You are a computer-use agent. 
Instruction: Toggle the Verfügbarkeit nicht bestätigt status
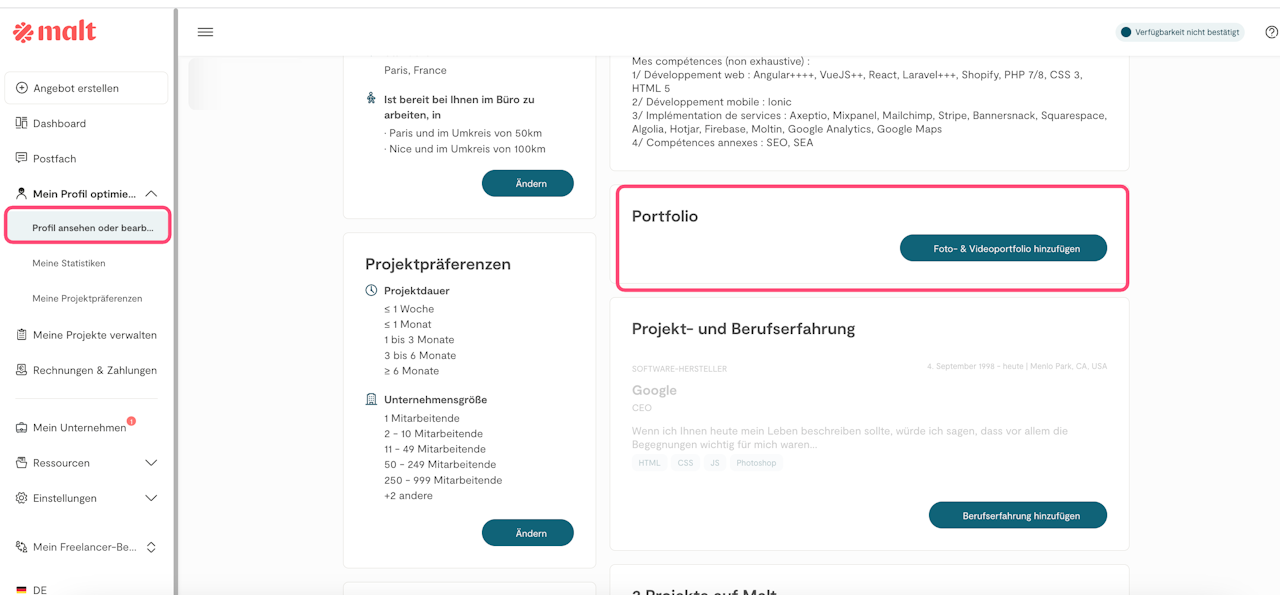tap(1180, 32)
